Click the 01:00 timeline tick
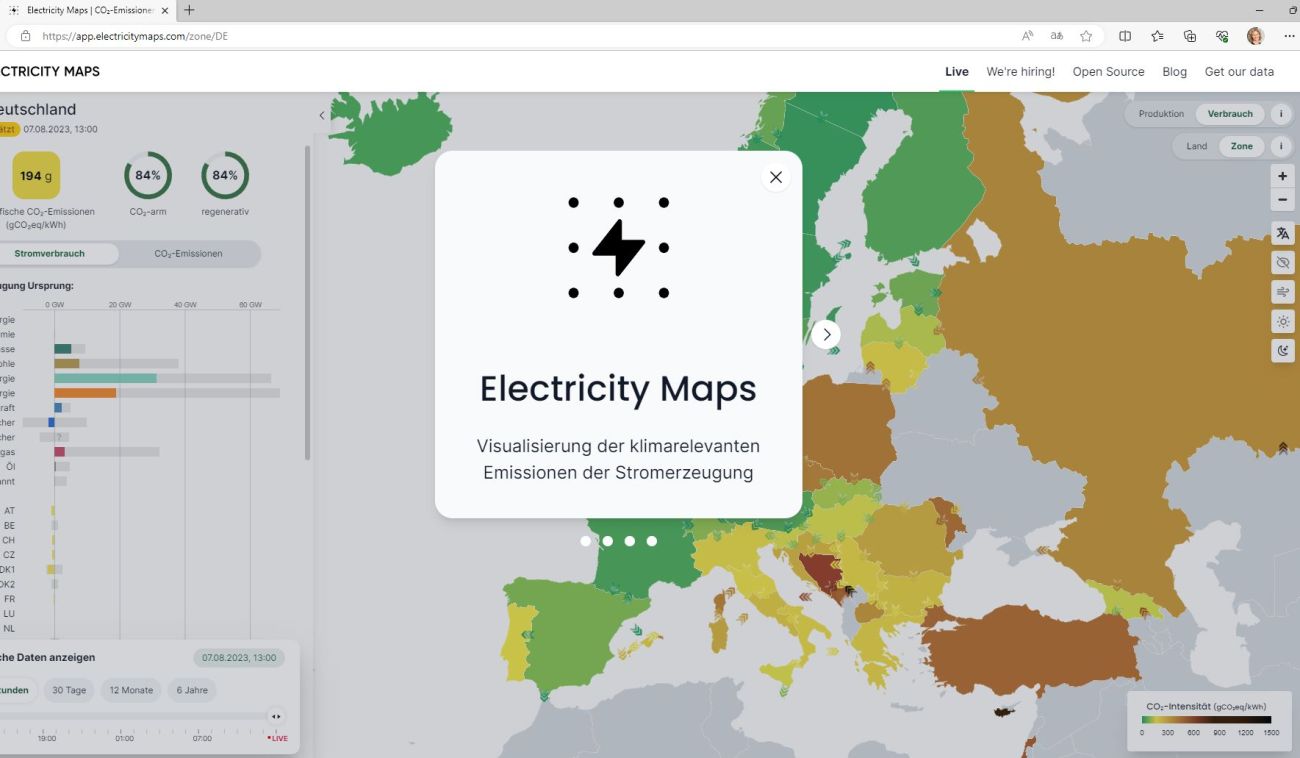 [124, 738]
